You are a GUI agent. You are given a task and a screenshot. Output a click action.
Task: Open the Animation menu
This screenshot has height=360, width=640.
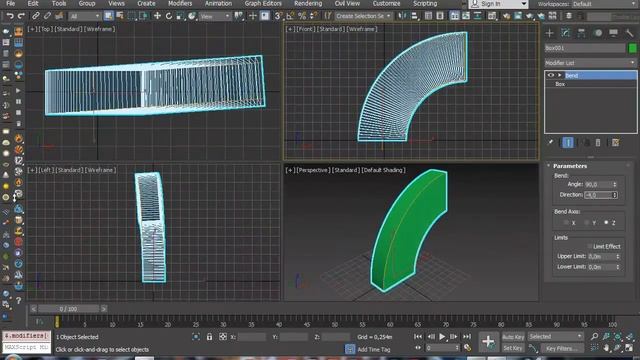(218, 3)
